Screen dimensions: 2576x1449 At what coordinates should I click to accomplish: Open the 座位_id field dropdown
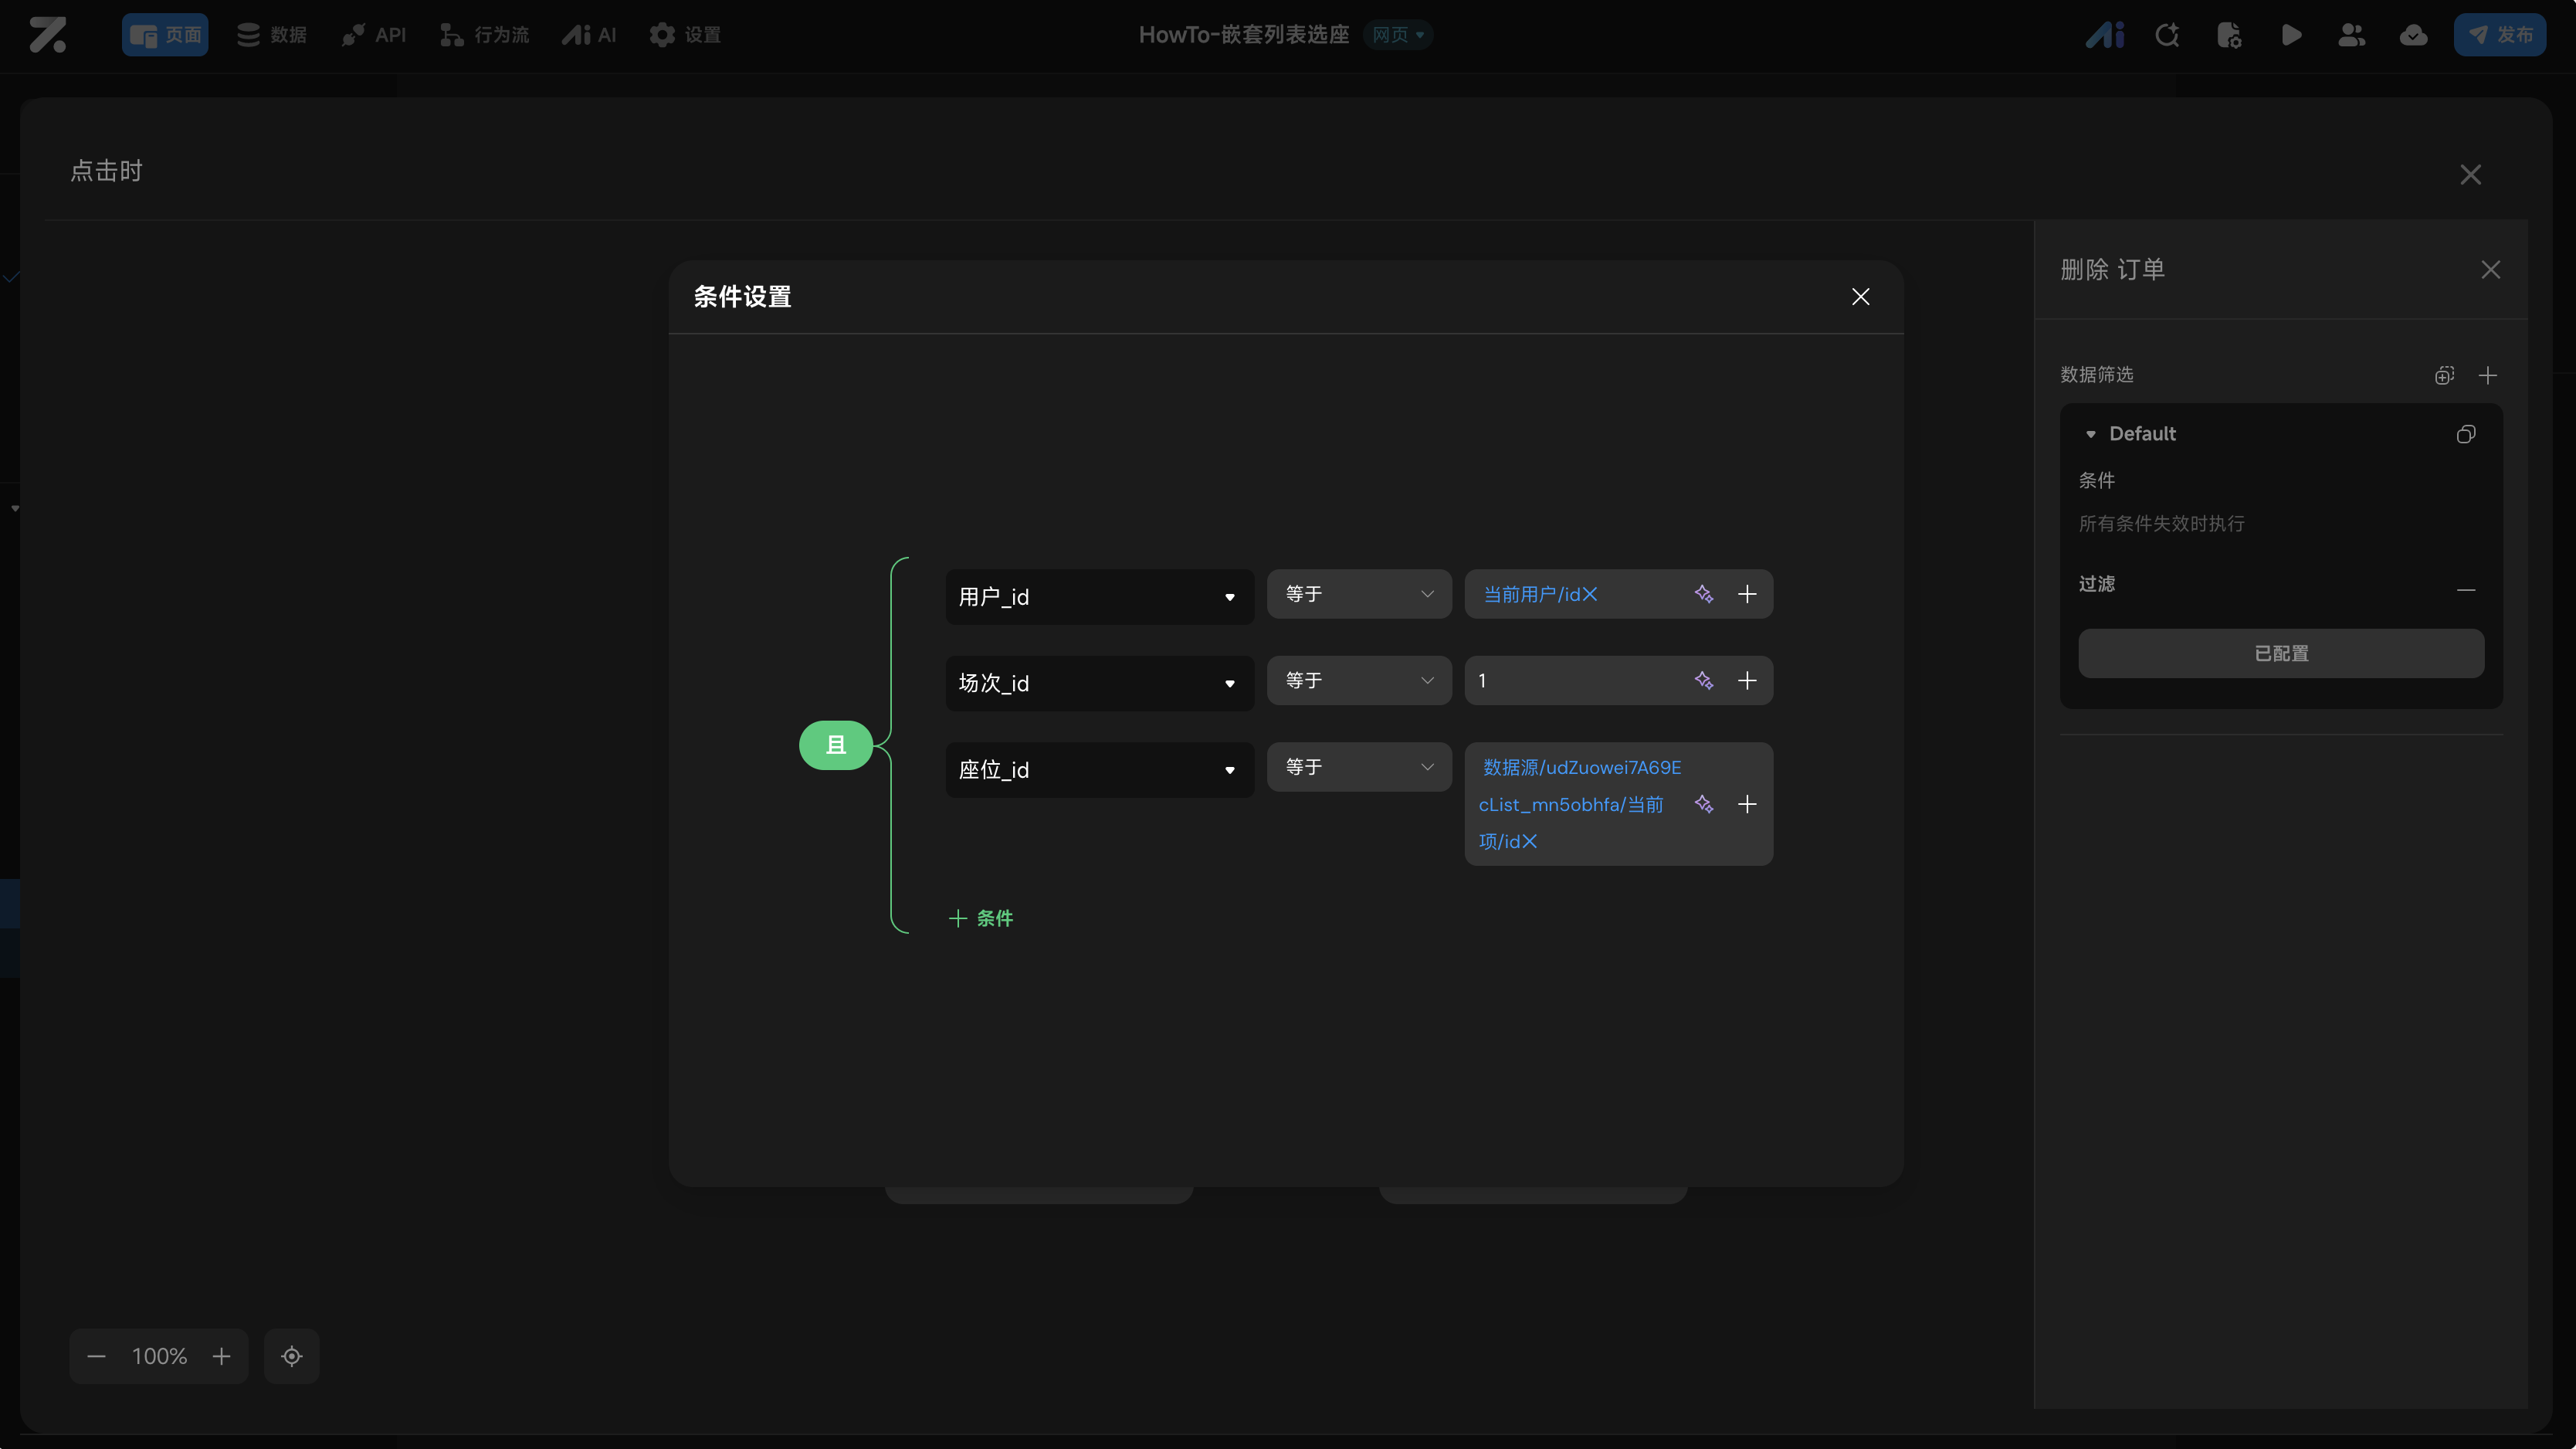(1099, 769)
